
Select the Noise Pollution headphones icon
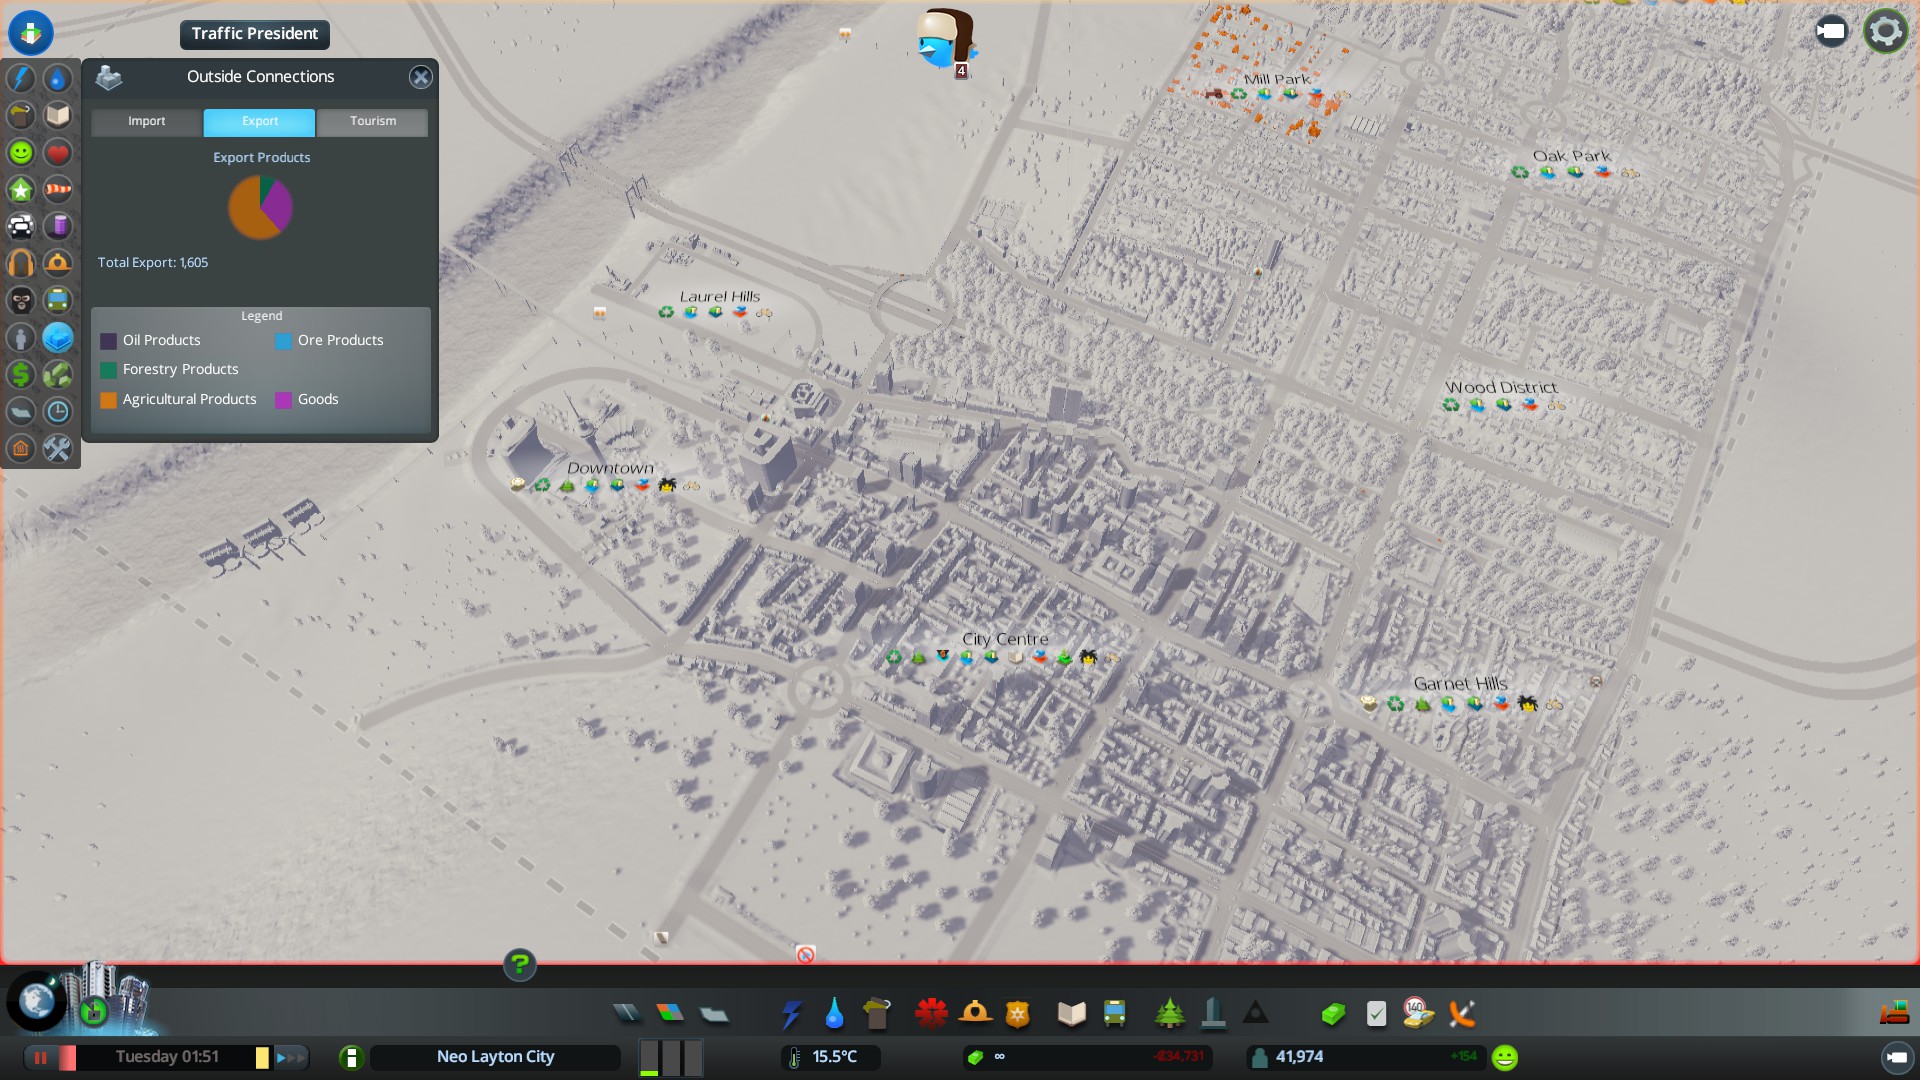tap(20, 264)
